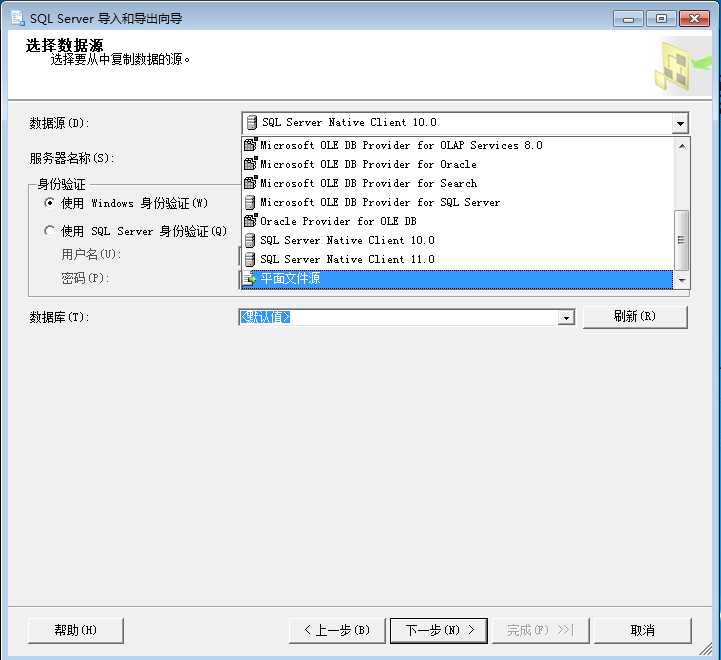Minimize the wizard window
This screenshot has width=721, height=660.
click(628, 19)
